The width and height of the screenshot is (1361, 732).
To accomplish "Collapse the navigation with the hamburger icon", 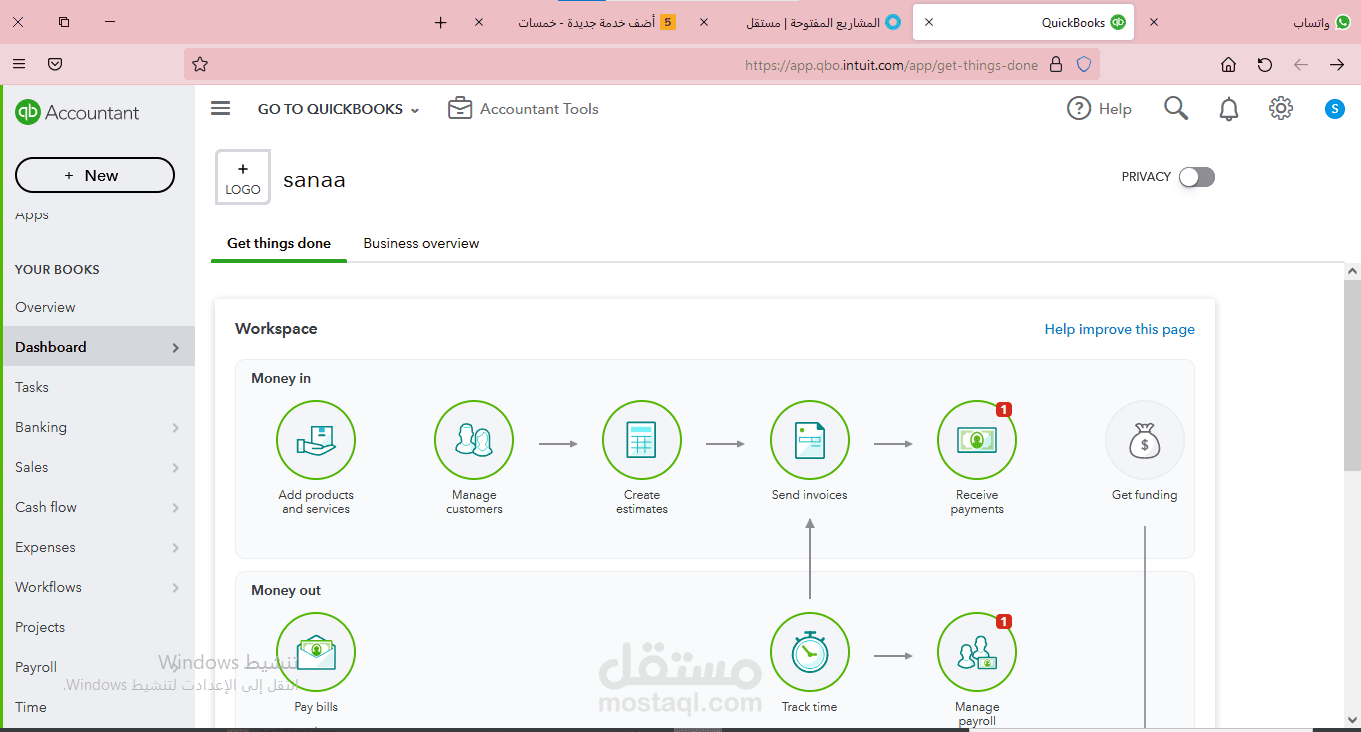I will point(221,109).
